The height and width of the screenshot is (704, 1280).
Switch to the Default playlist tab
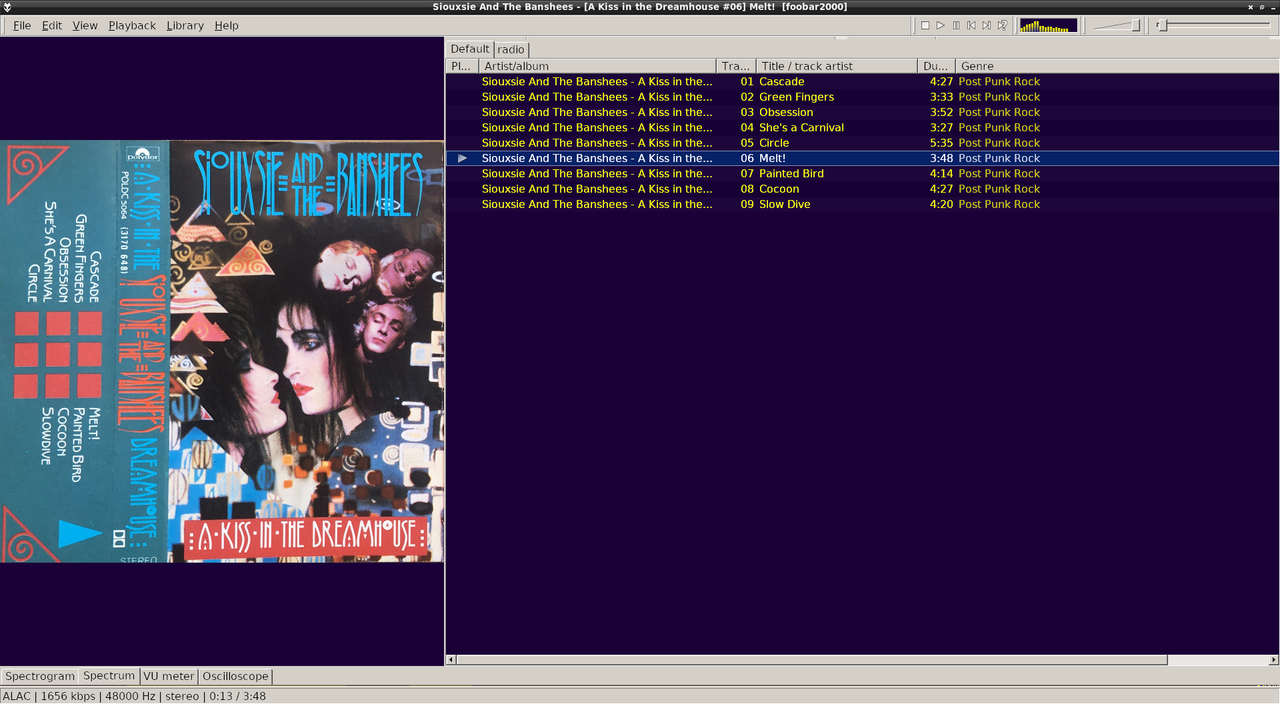pos(470,48)
